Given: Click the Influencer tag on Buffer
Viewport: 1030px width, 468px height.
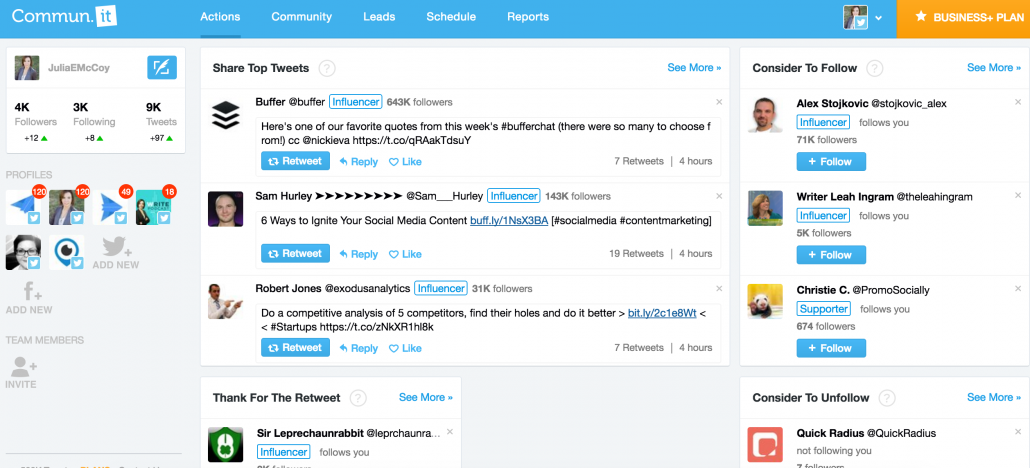Looking at the screenshot, I should point(355,102).
